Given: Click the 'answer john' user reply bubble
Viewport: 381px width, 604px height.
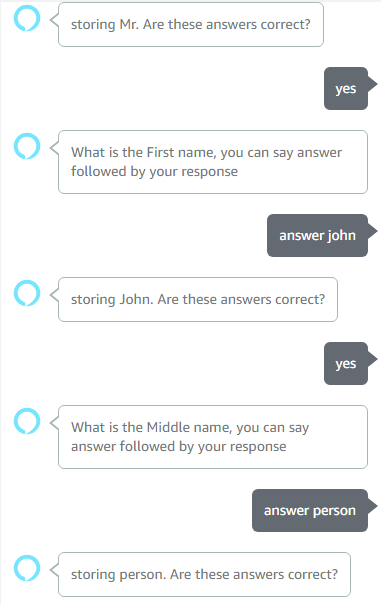Looking at the screenshot, I should pyautogui.click(x=317, y=235).
